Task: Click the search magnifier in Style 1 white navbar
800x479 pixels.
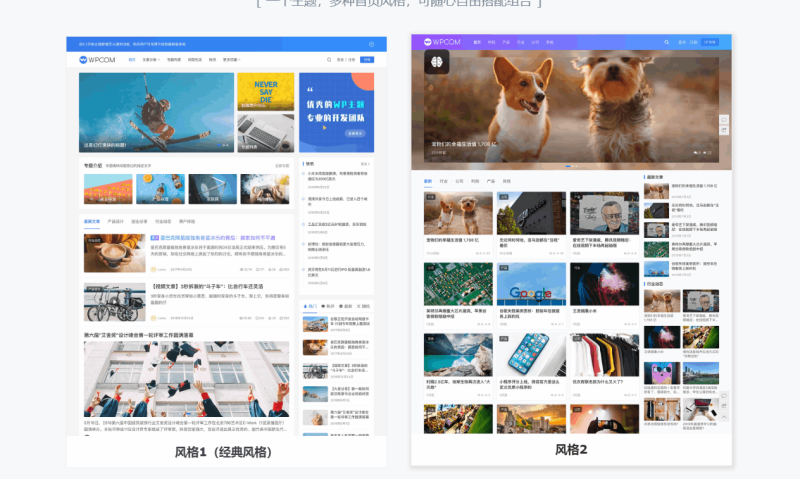Action: [x=329, y=60]
